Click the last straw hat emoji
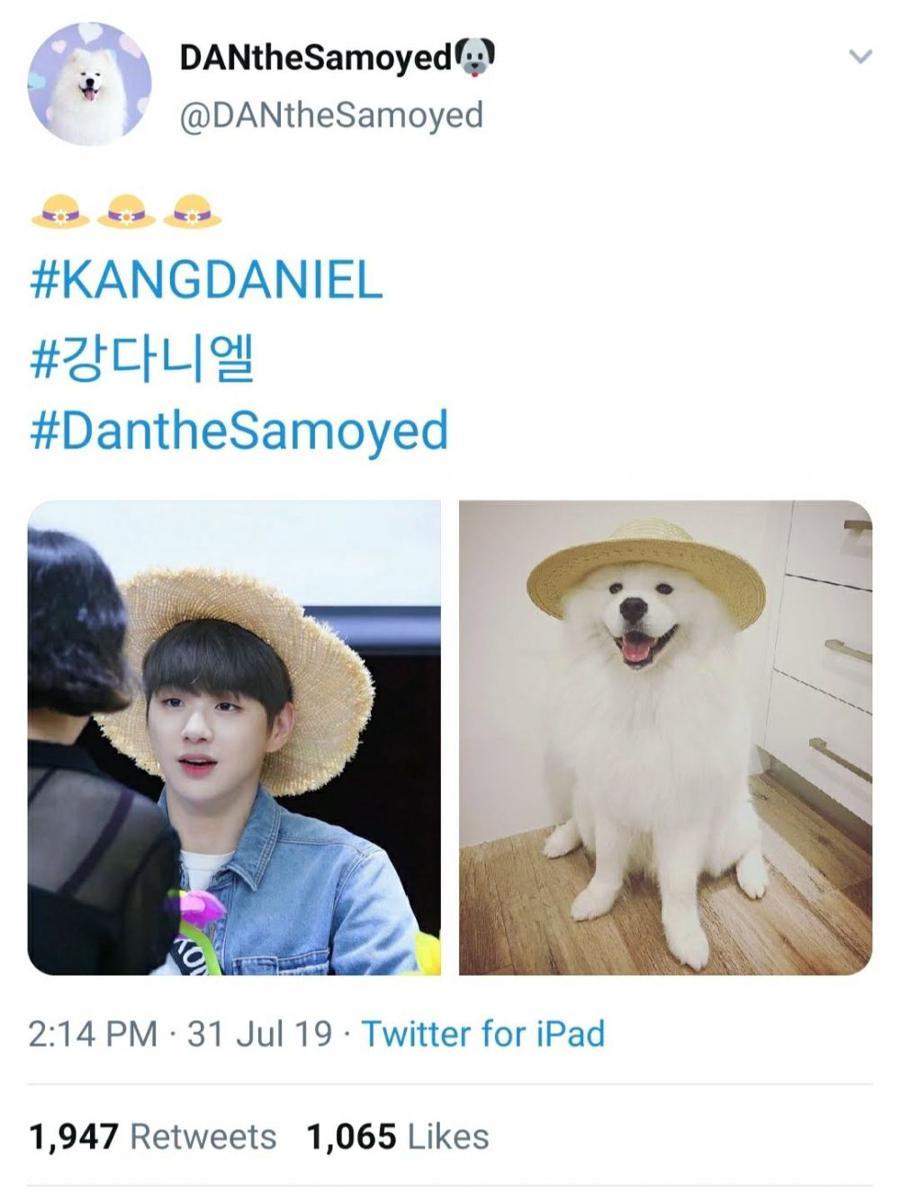The image size is (900, 1200). (x=191, y=212)
